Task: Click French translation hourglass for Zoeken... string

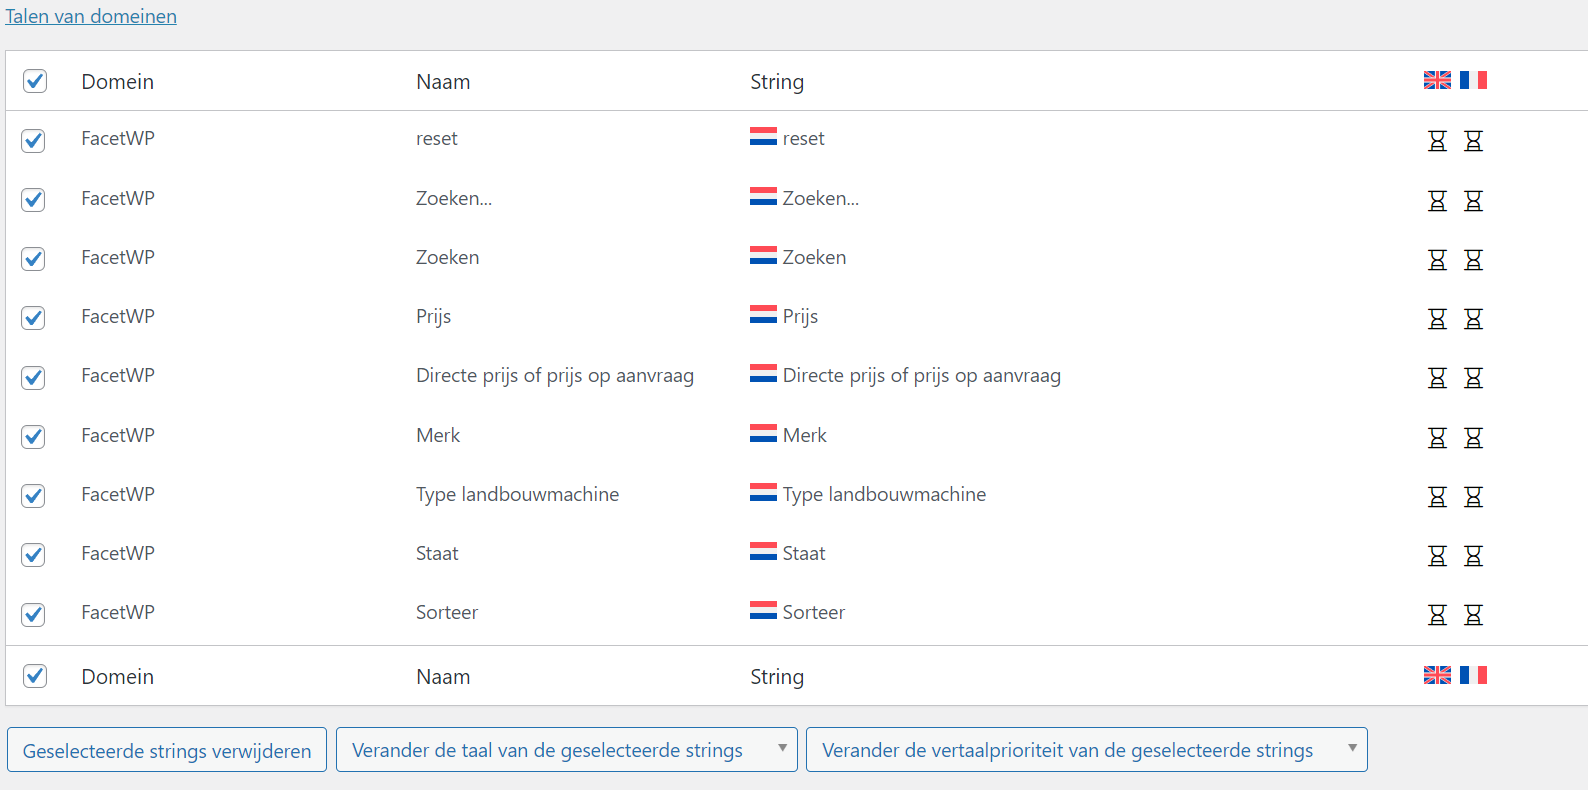Action: (x=1473, y=201)
